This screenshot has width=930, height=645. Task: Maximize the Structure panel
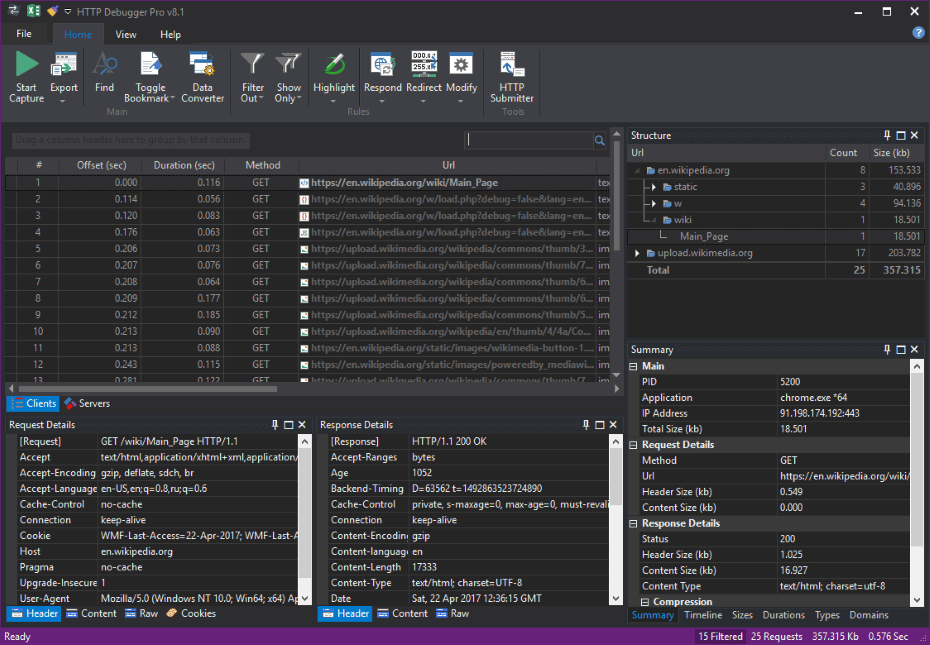pyautogui.click(x=900, y=135)
